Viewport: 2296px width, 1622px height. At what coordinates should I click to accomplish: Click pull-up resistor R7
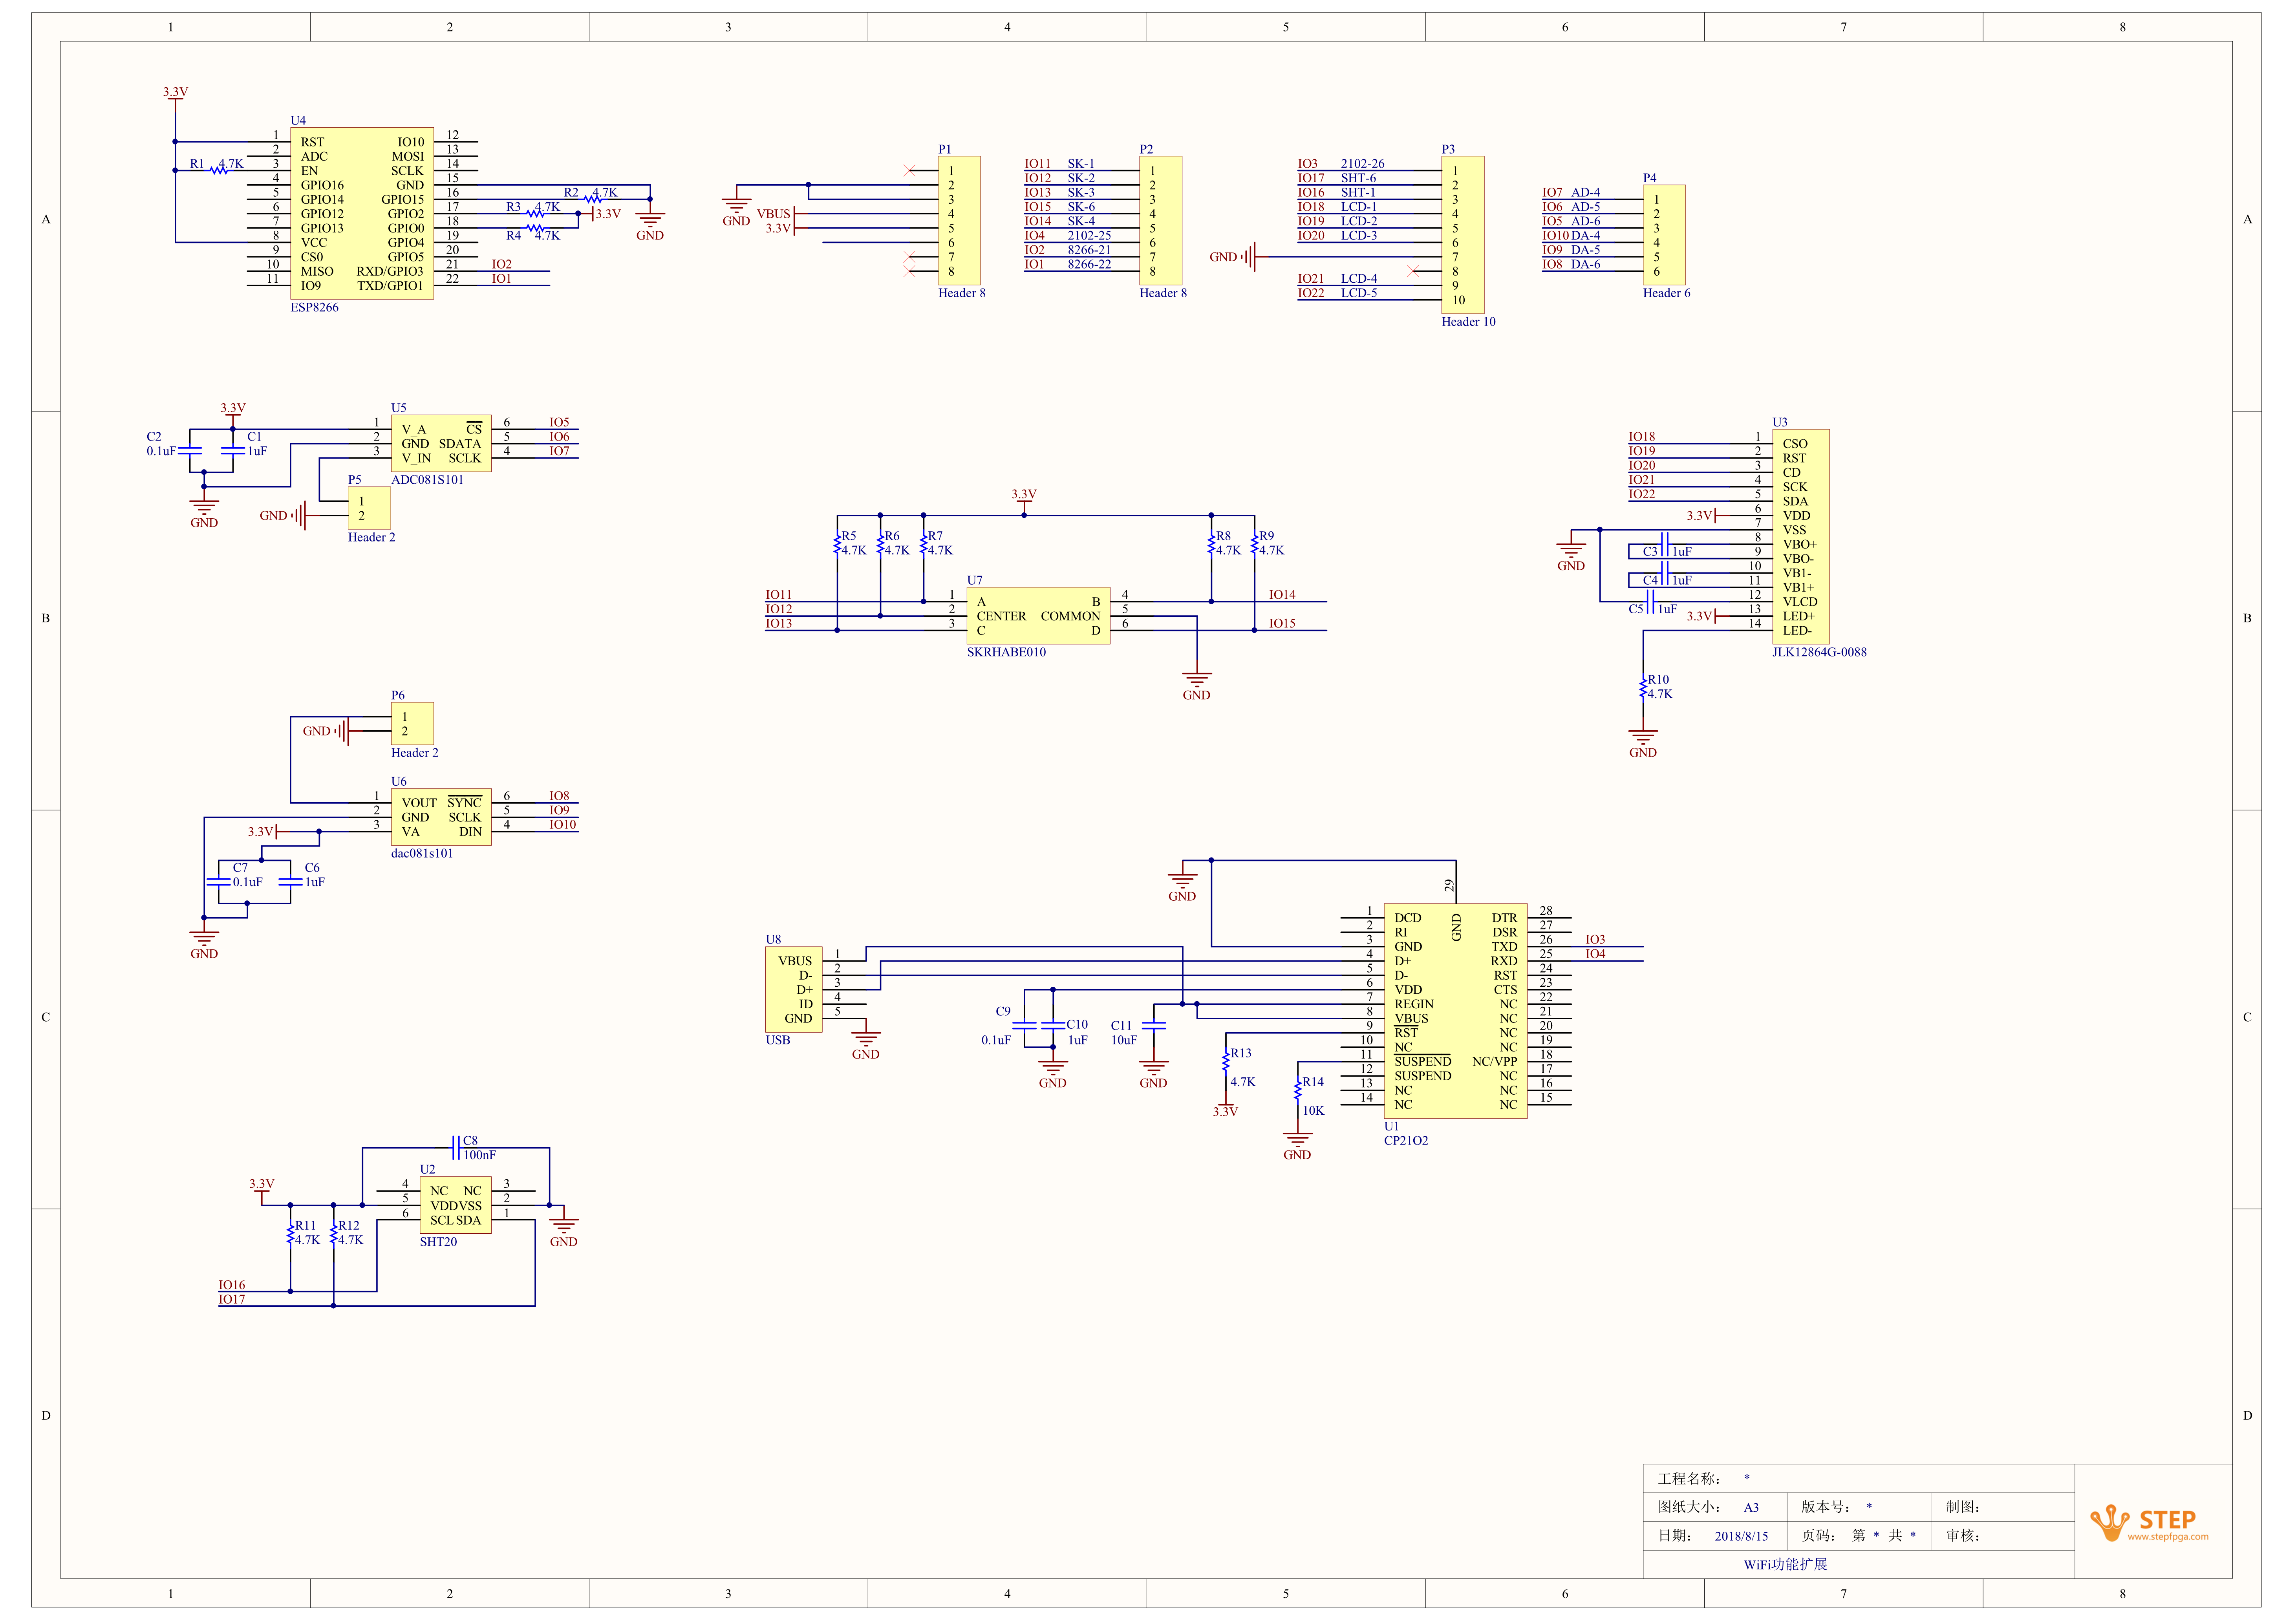[x=923, y=544]
